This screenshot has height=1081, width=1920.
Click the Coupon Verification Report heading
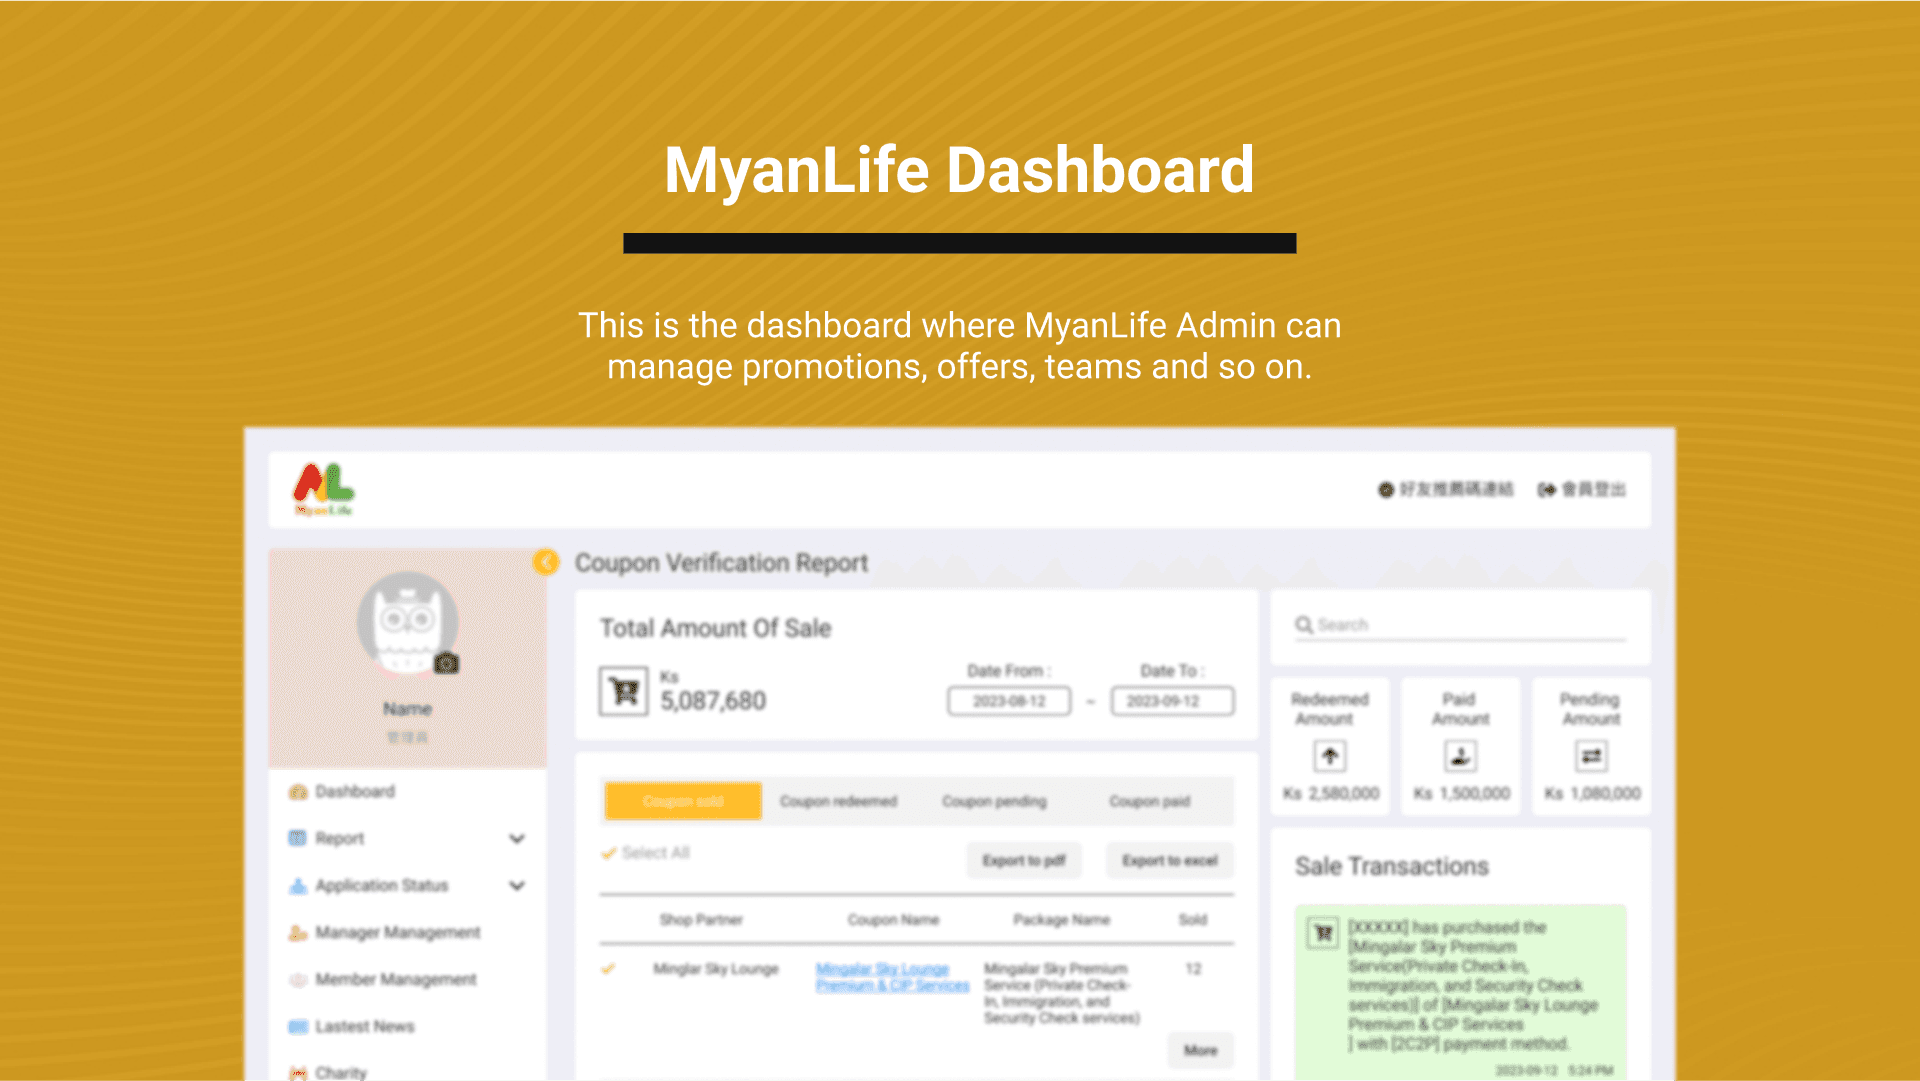tap(721, 563)
